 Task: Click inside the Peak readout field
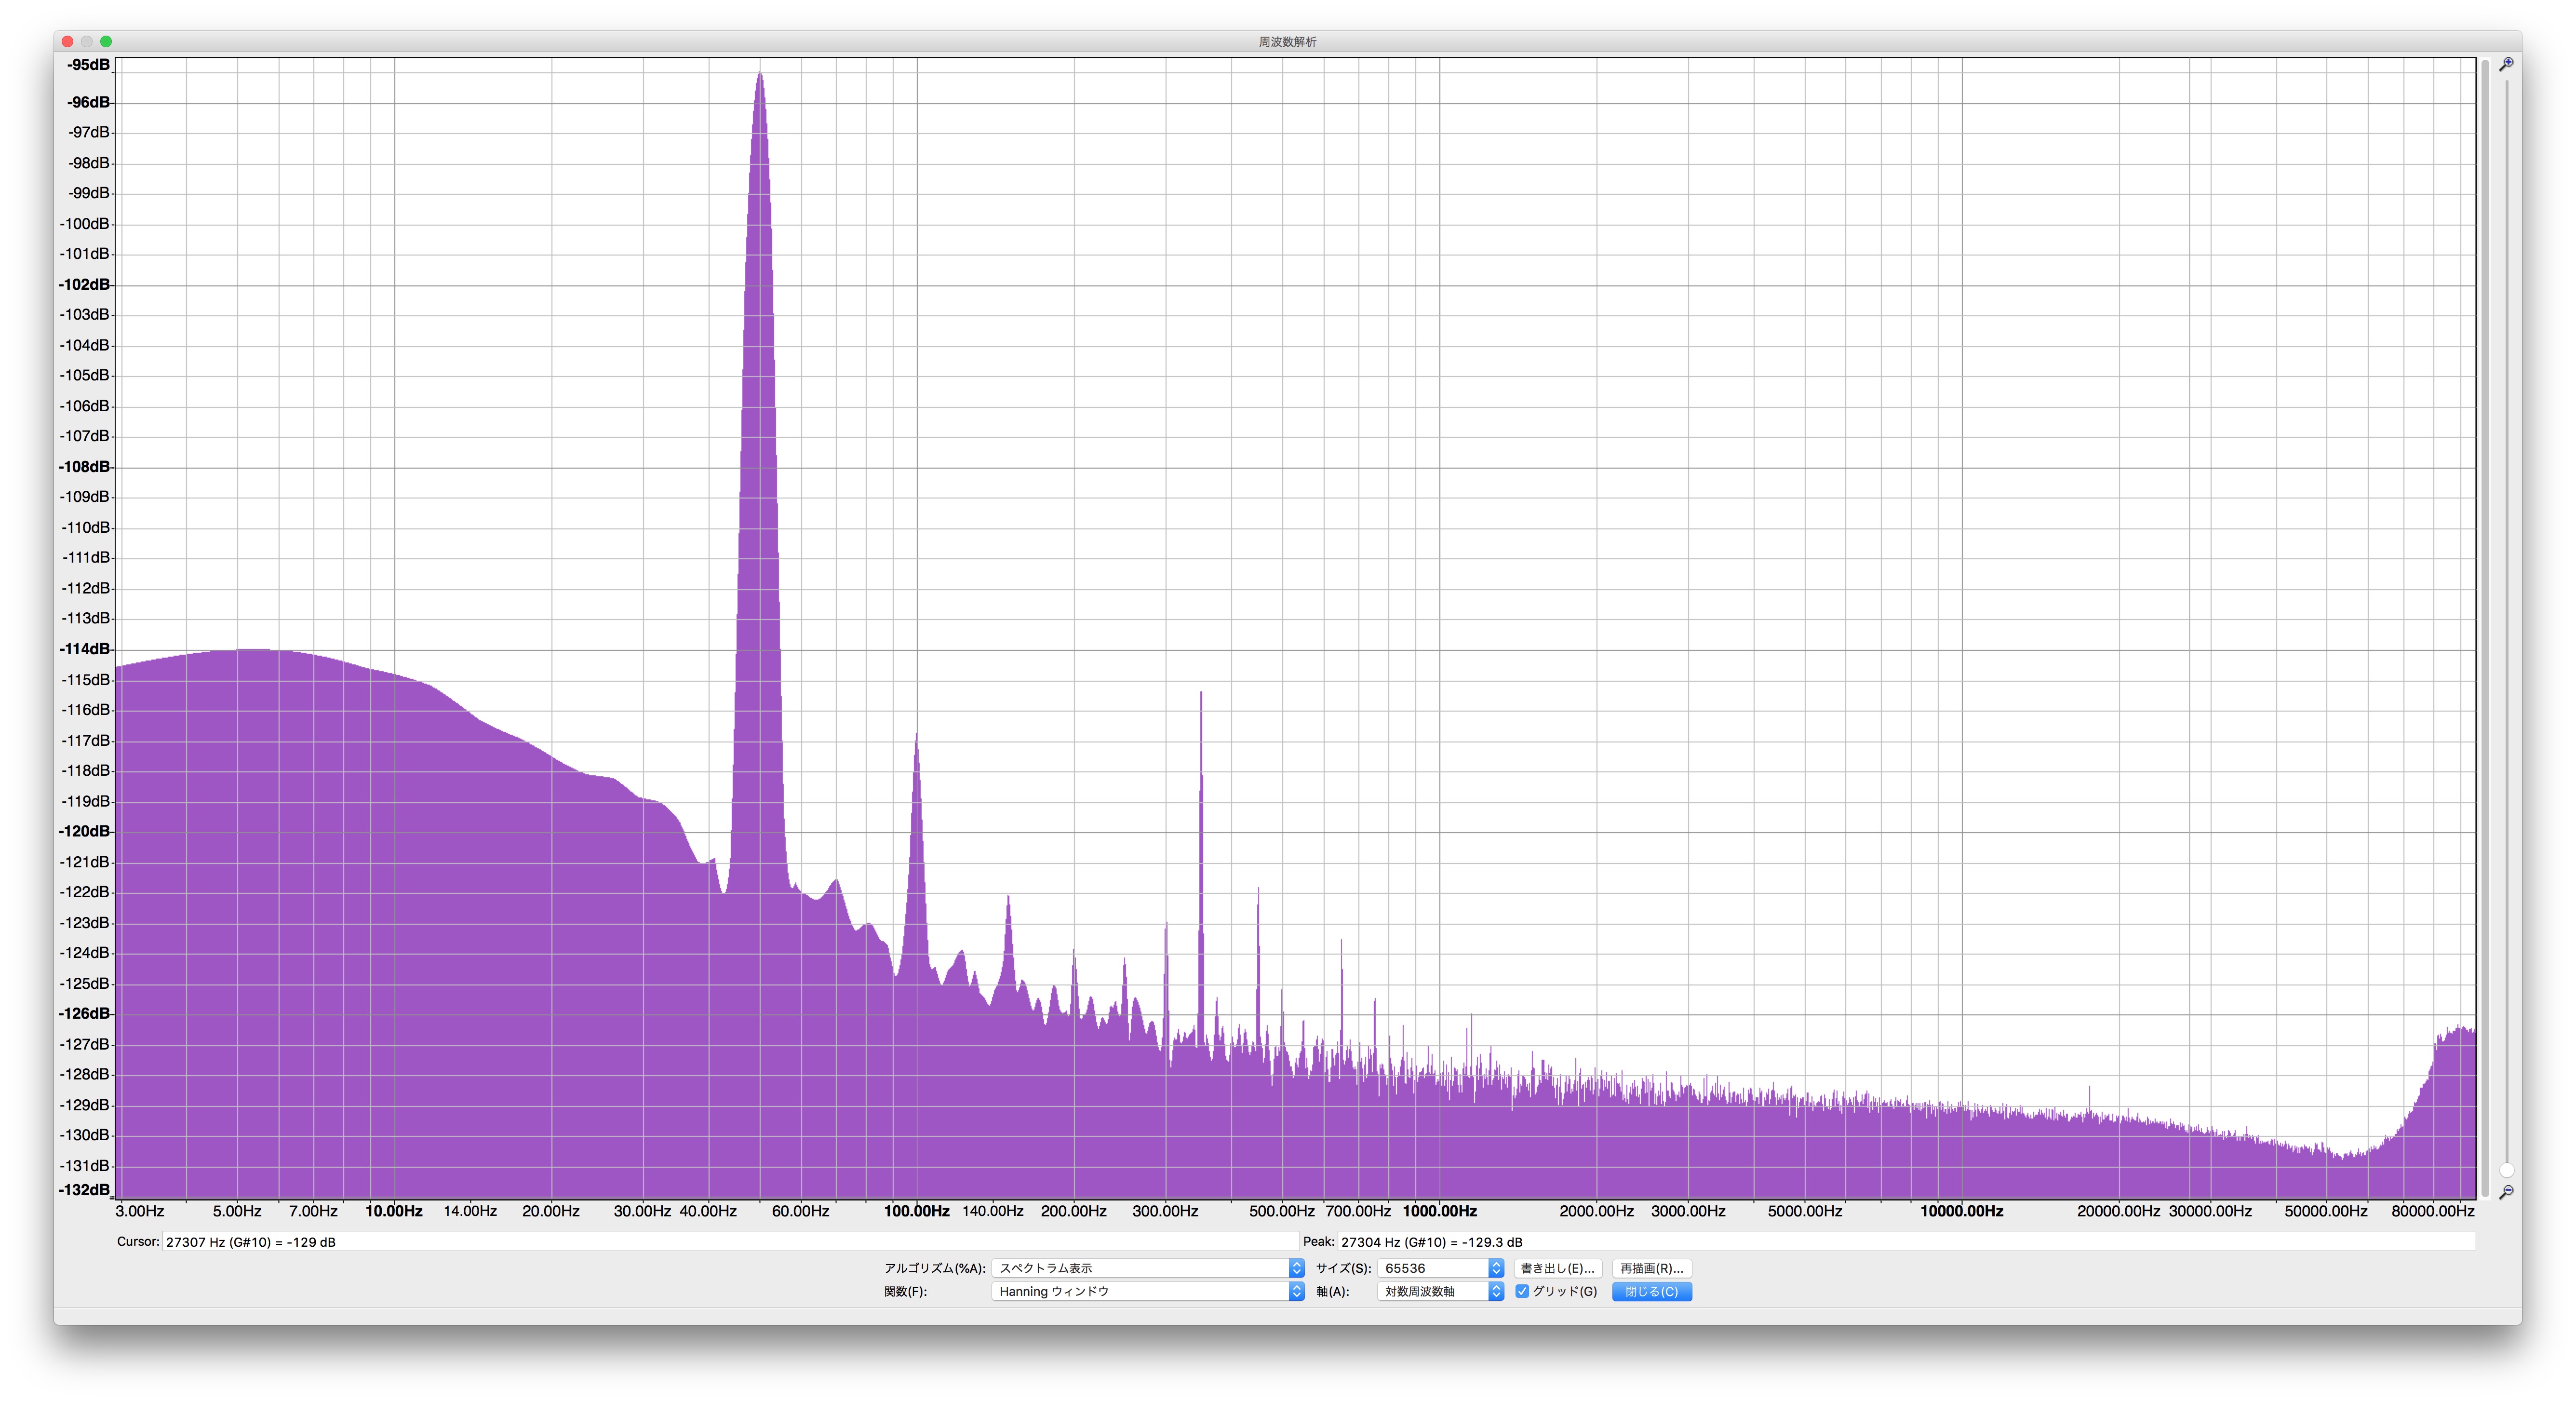point(1906,1241)
